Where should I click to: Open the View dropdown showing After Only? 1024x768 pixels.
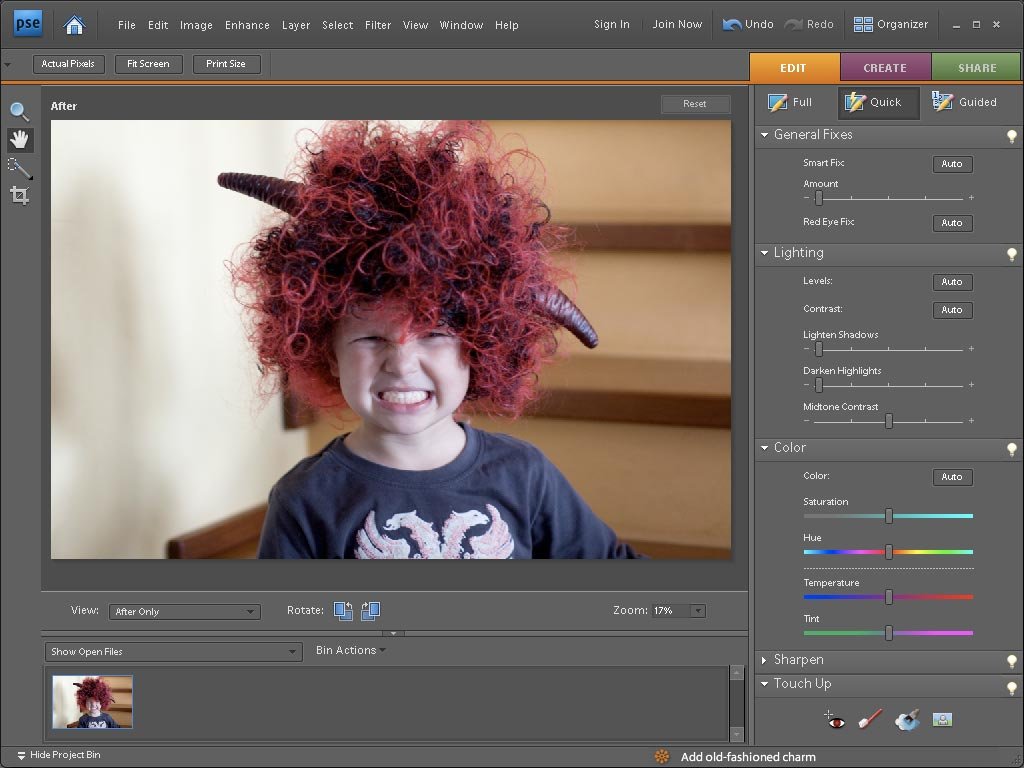click(184, 612)
